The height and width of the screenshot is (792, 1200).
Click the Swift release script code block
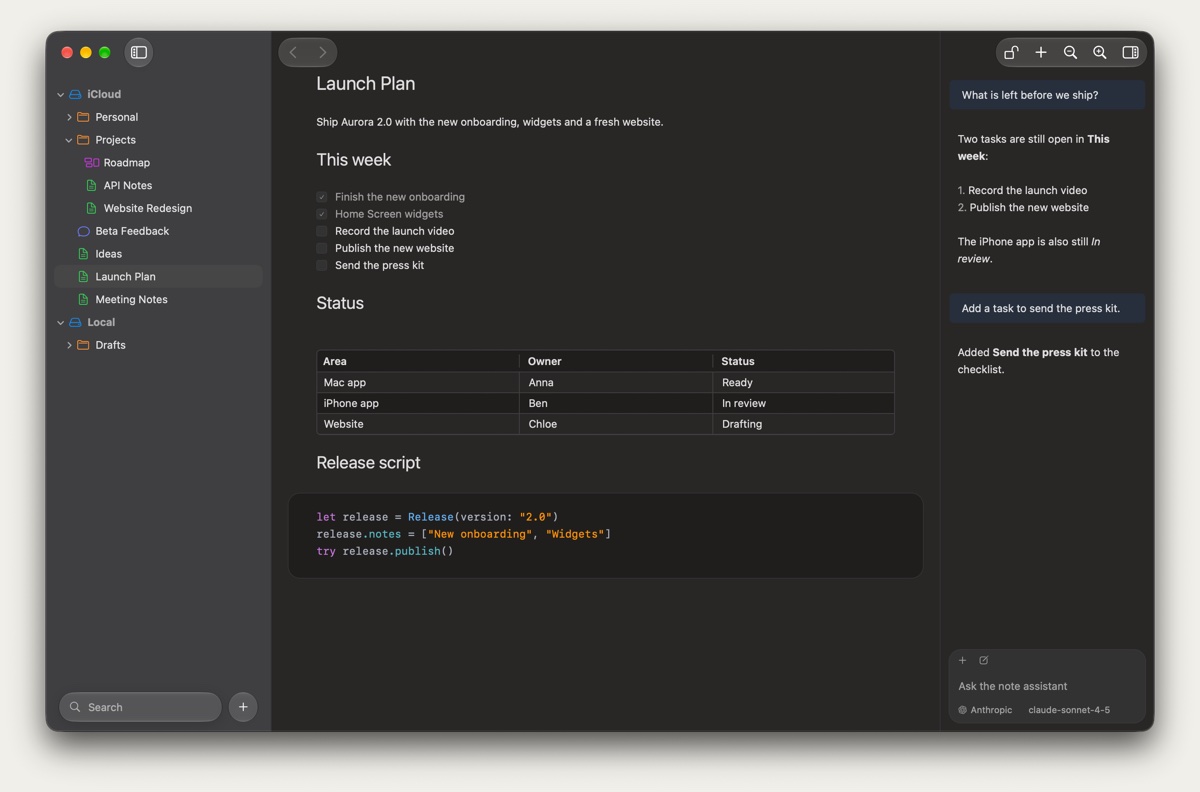click(x=605, y=535)
